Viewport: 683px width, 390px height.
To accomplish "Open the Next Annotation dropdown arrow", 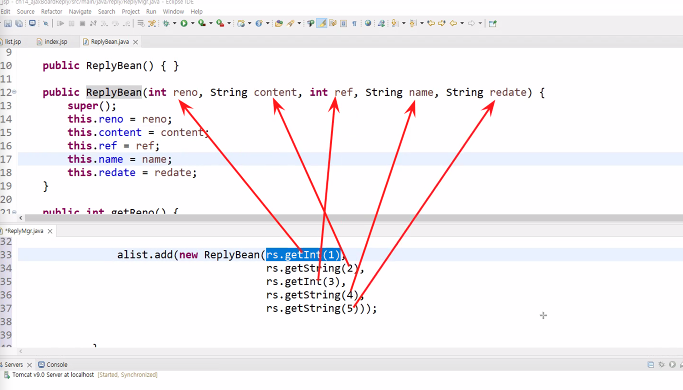I will click(x=403, y=24).
